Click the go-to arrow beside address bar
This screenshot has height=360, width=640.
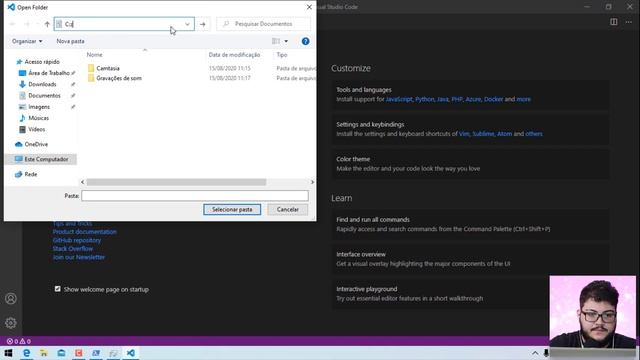(x=202, y=24)
